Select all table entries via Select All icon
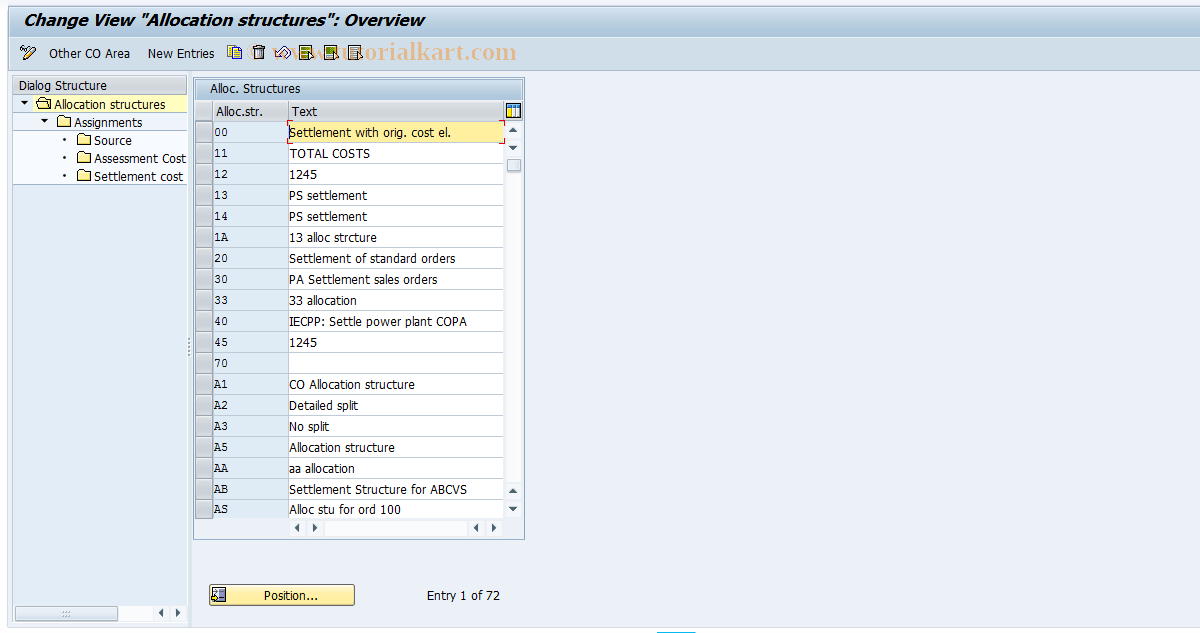Screen dimensions: 1200x633 [306, 52]
